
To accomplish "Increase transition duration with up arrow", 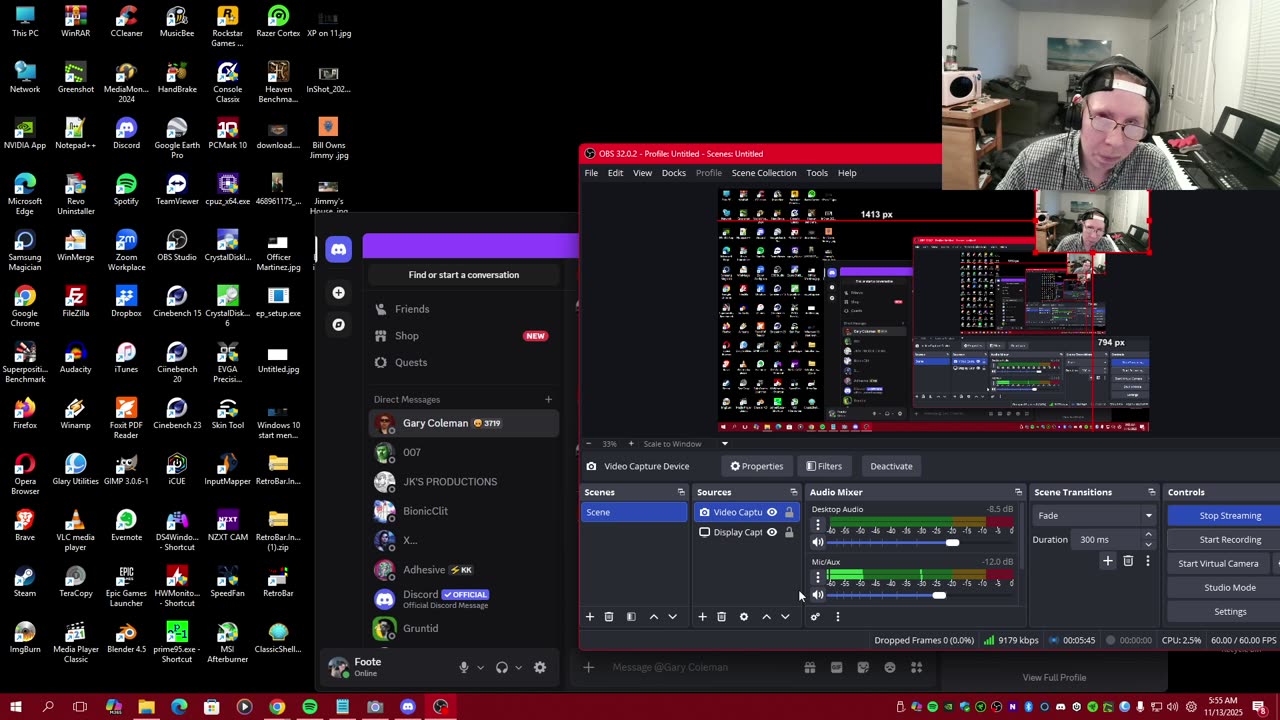I will tap(1148, 535).
